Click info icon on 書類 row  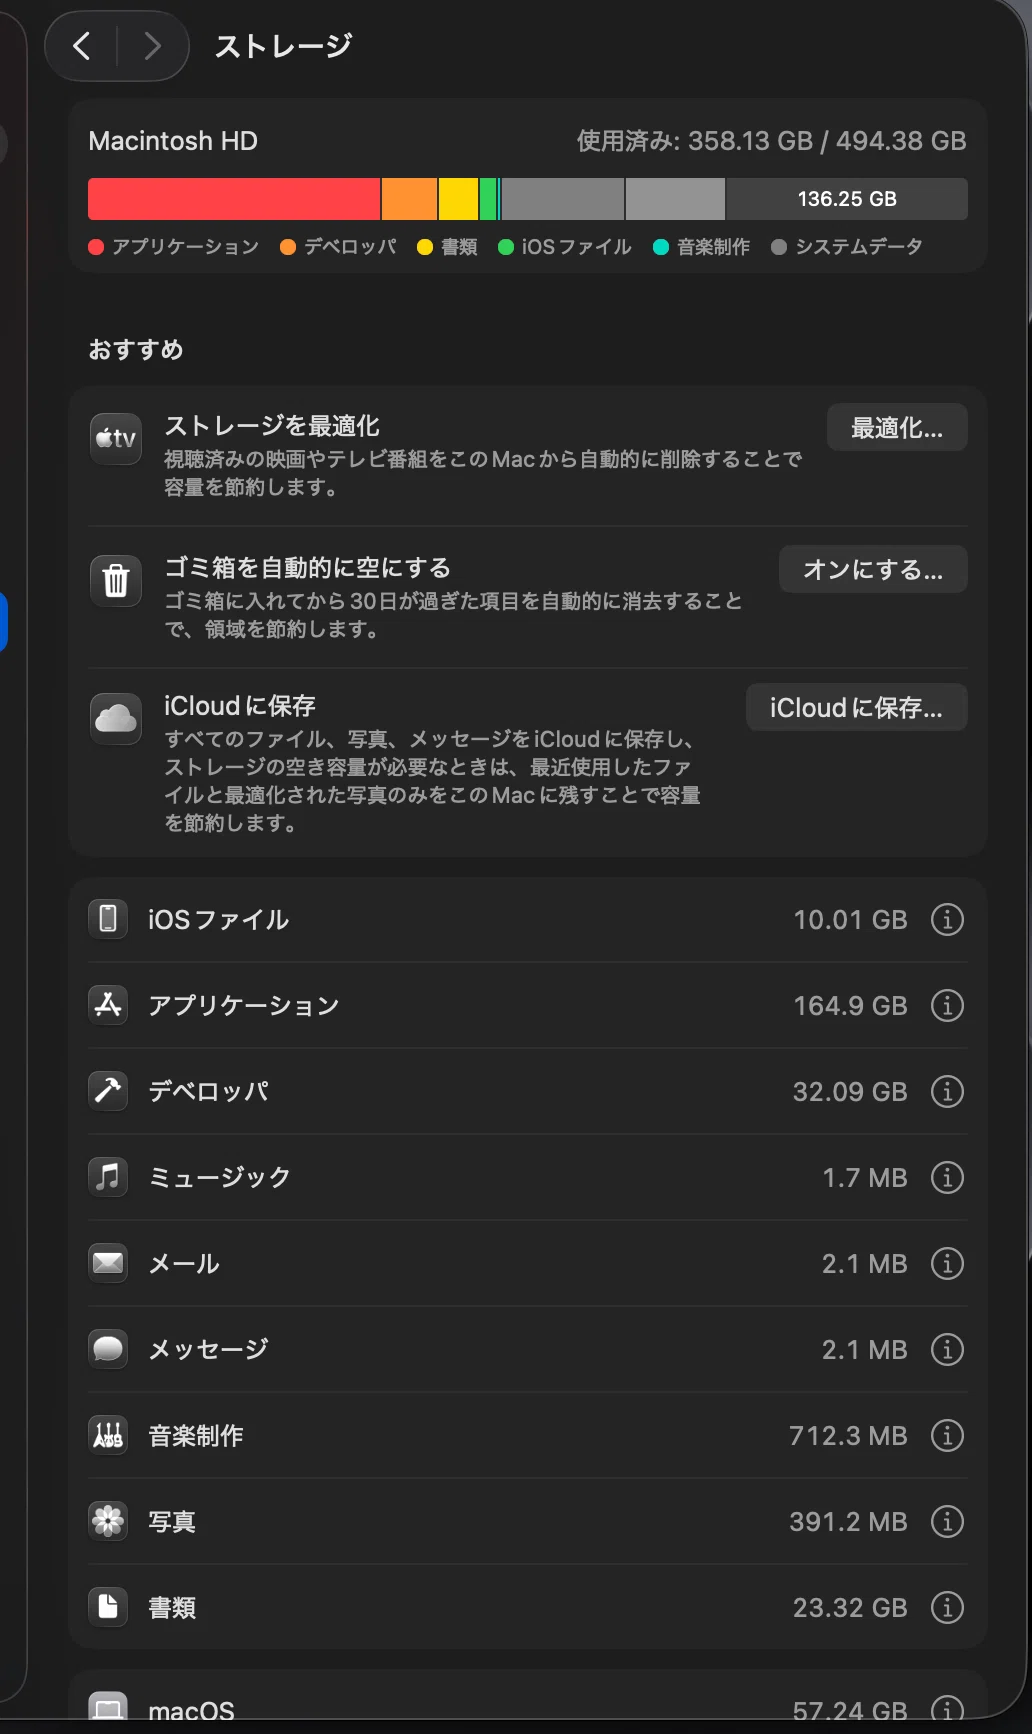tap(947, 1607)
